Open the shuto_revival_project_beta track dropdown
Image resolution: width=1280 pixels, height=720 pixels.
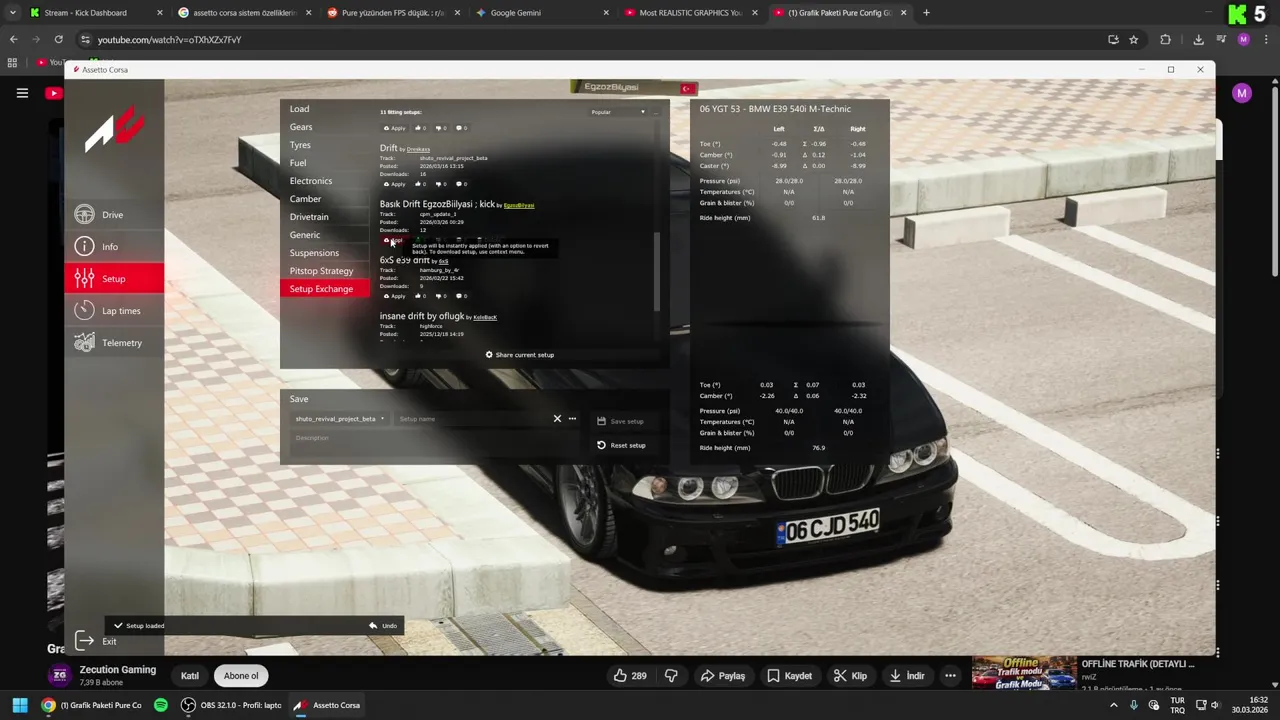pos(339,419)
